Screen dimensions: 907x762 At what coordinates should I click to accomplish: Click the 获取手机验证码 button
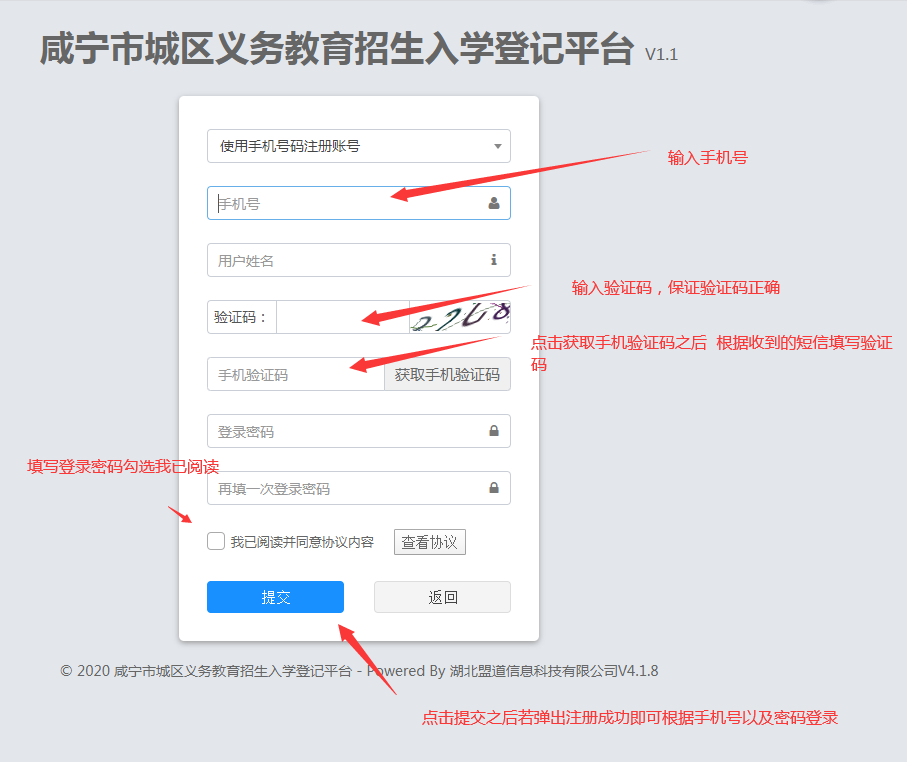point(447,374)
